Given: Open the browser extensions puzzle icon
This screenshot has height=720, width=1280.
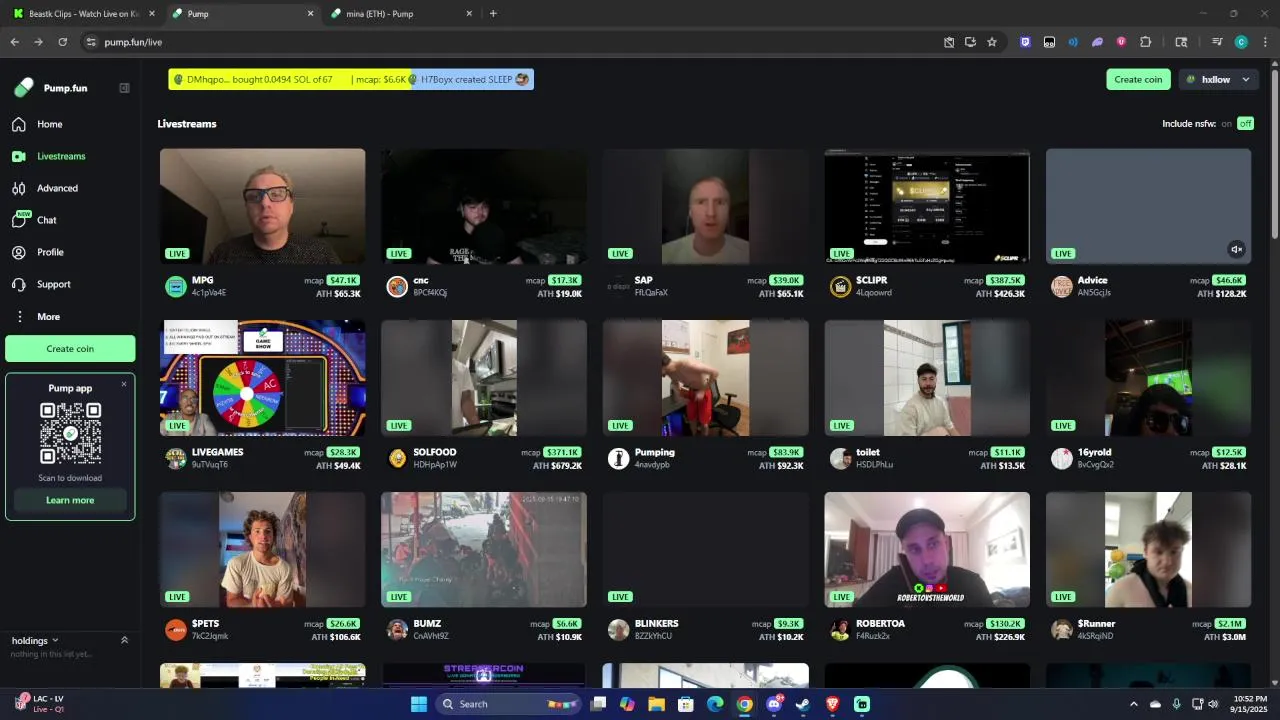Looking at the screenshot, I should (x=1146, y=42).
